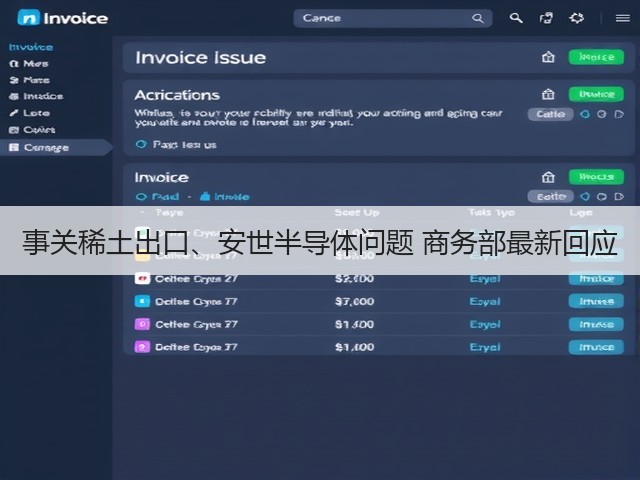640x480 pixels.
Task: Click building icon in Invoice panel
Action: 548,177
